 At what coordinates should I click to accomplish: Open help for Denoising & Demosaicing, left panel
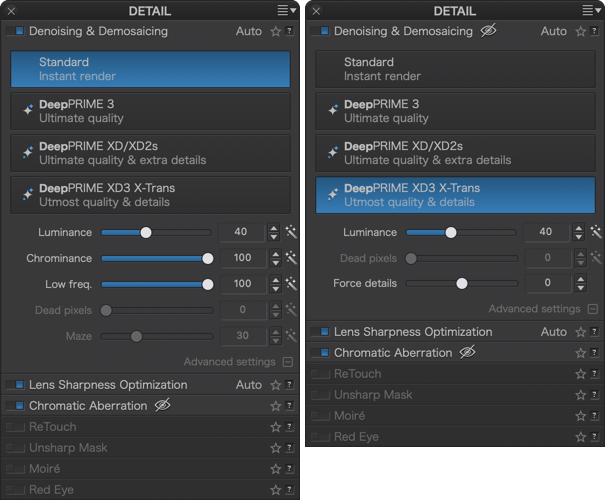(x=289, y=31)
